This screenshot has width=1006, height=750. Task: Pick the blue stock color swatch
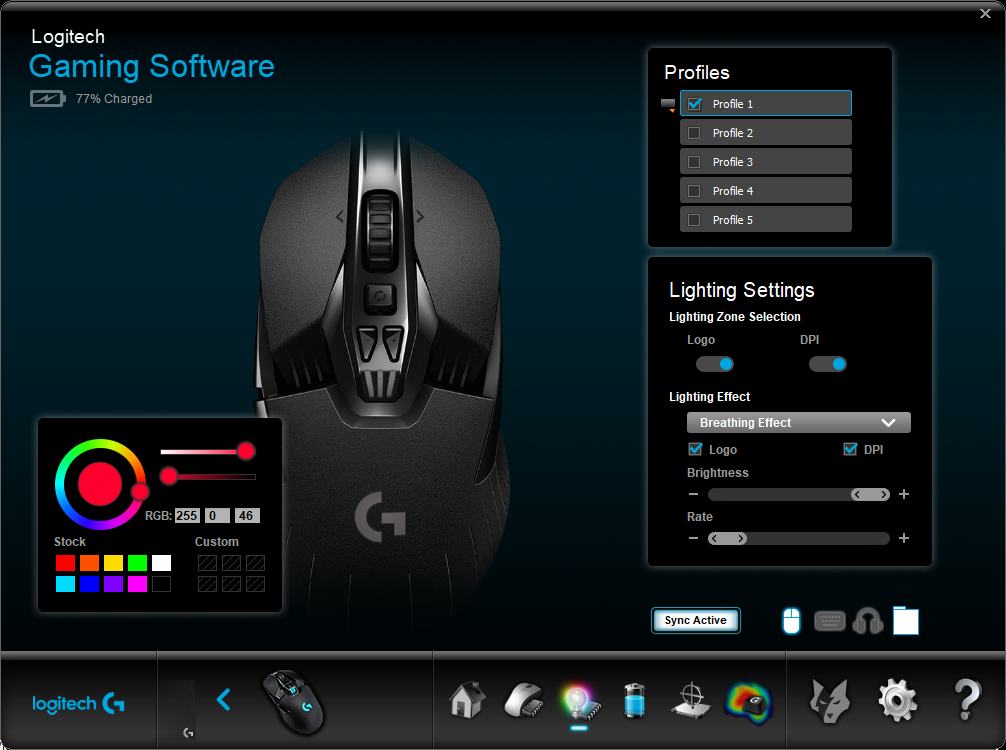tap(89, 584)
